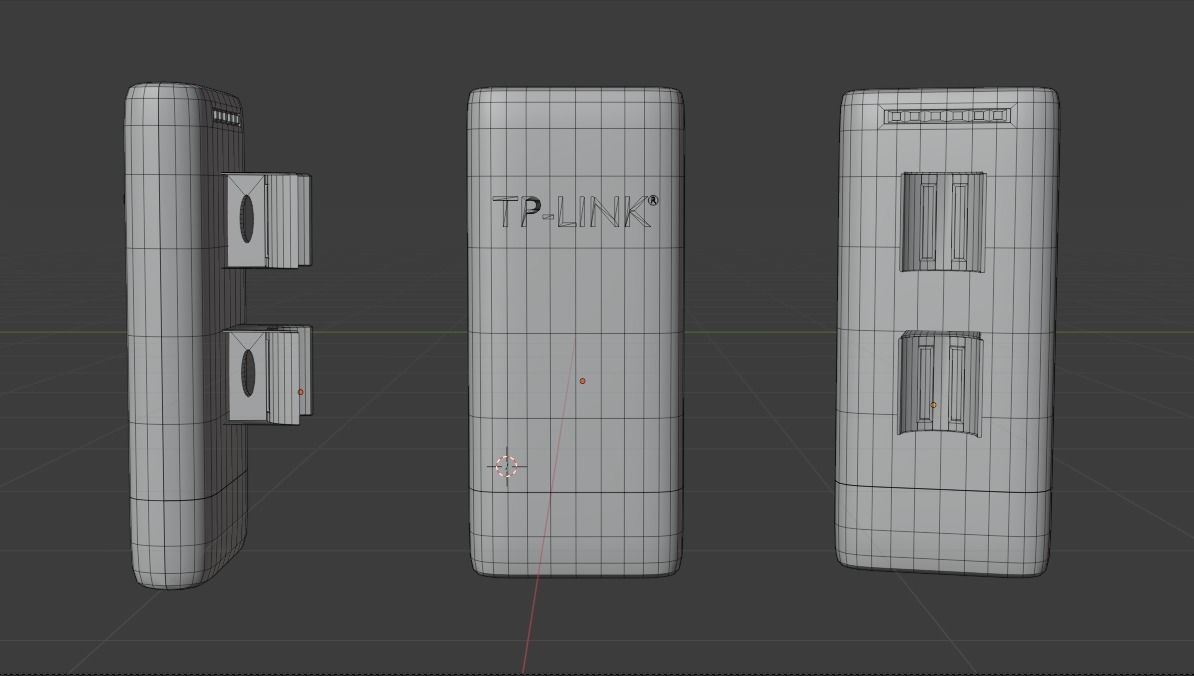Click the lower slot block on the back-view model

pos(940,384)
